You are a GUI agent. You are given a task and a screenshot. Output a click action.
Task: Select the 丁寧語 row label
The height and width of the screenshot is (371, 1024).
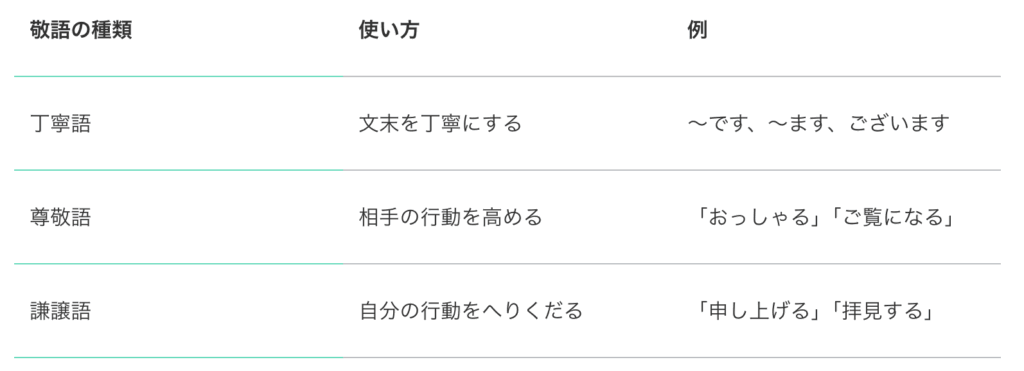pos(61,123)
